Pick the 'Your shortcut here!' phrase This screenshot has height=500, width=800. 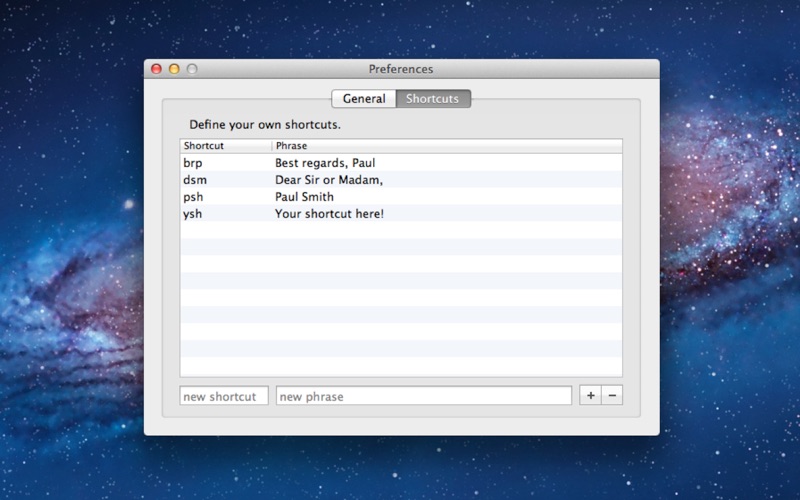click(x=329, y=214)
